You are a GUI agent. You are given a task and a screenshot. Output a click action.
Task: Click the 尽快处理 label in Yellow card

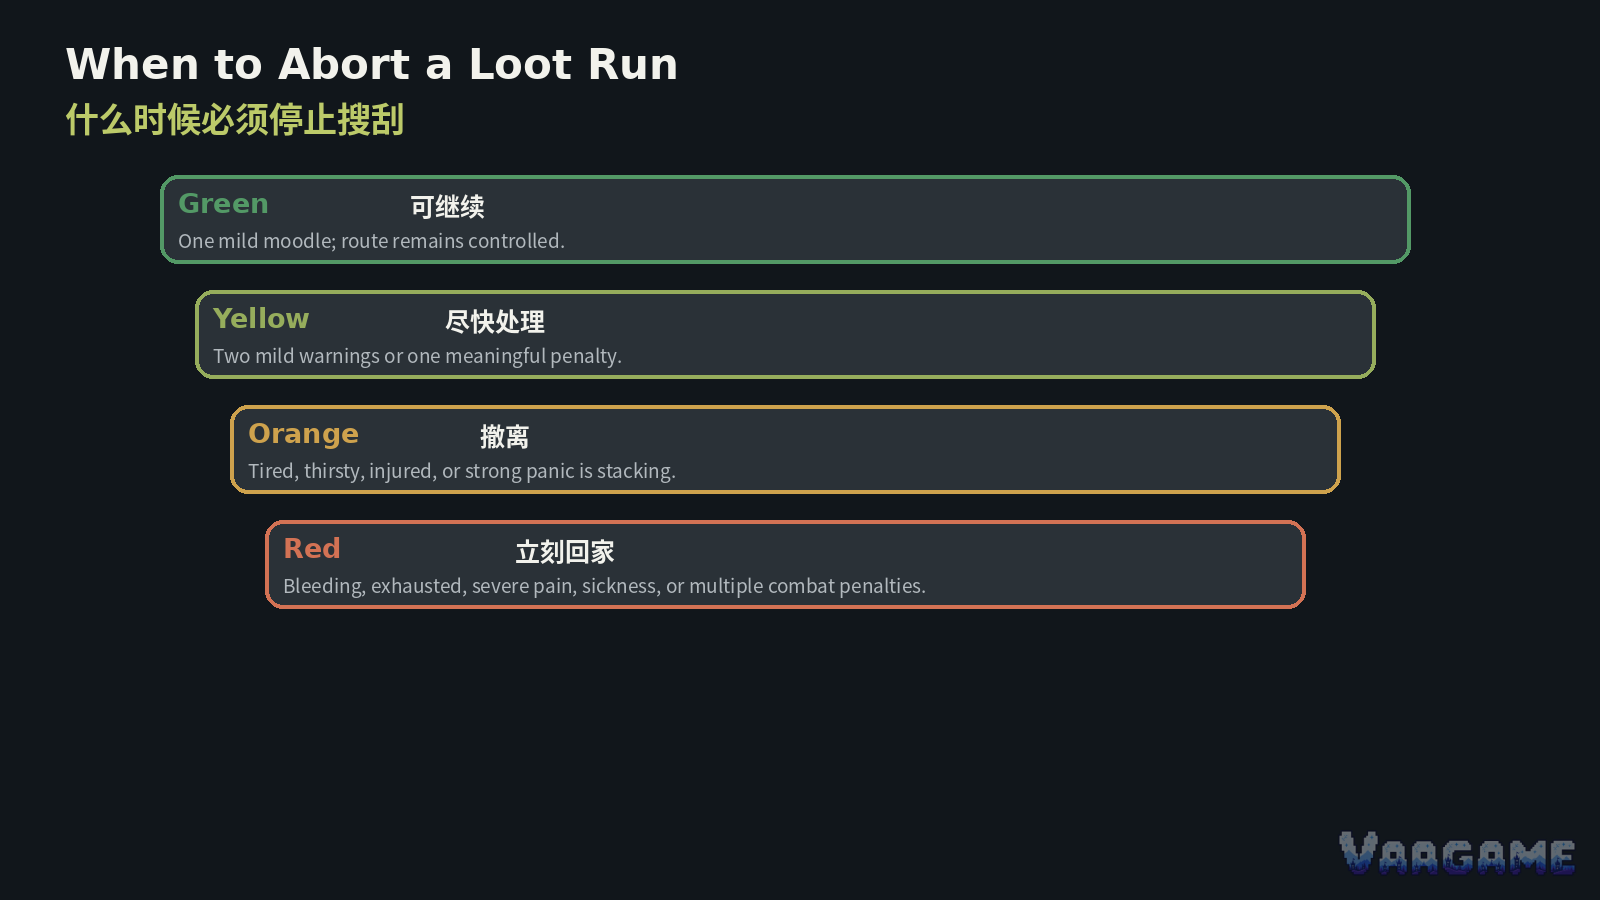pyautogui.click(x=495, y=322)
